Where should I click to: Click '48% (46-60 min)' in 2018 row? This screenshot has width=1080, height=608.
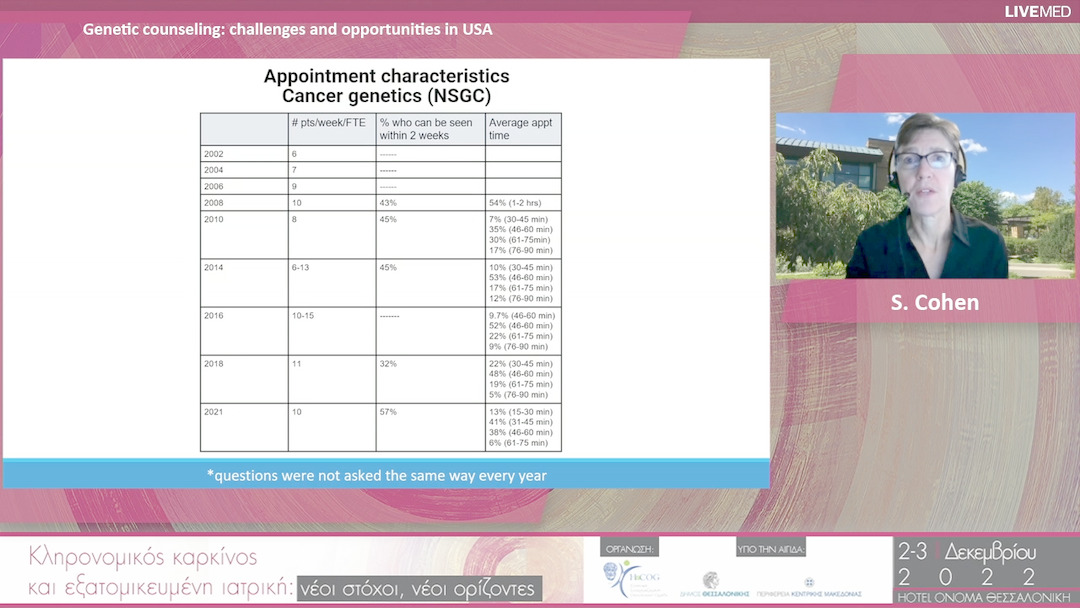521,375
